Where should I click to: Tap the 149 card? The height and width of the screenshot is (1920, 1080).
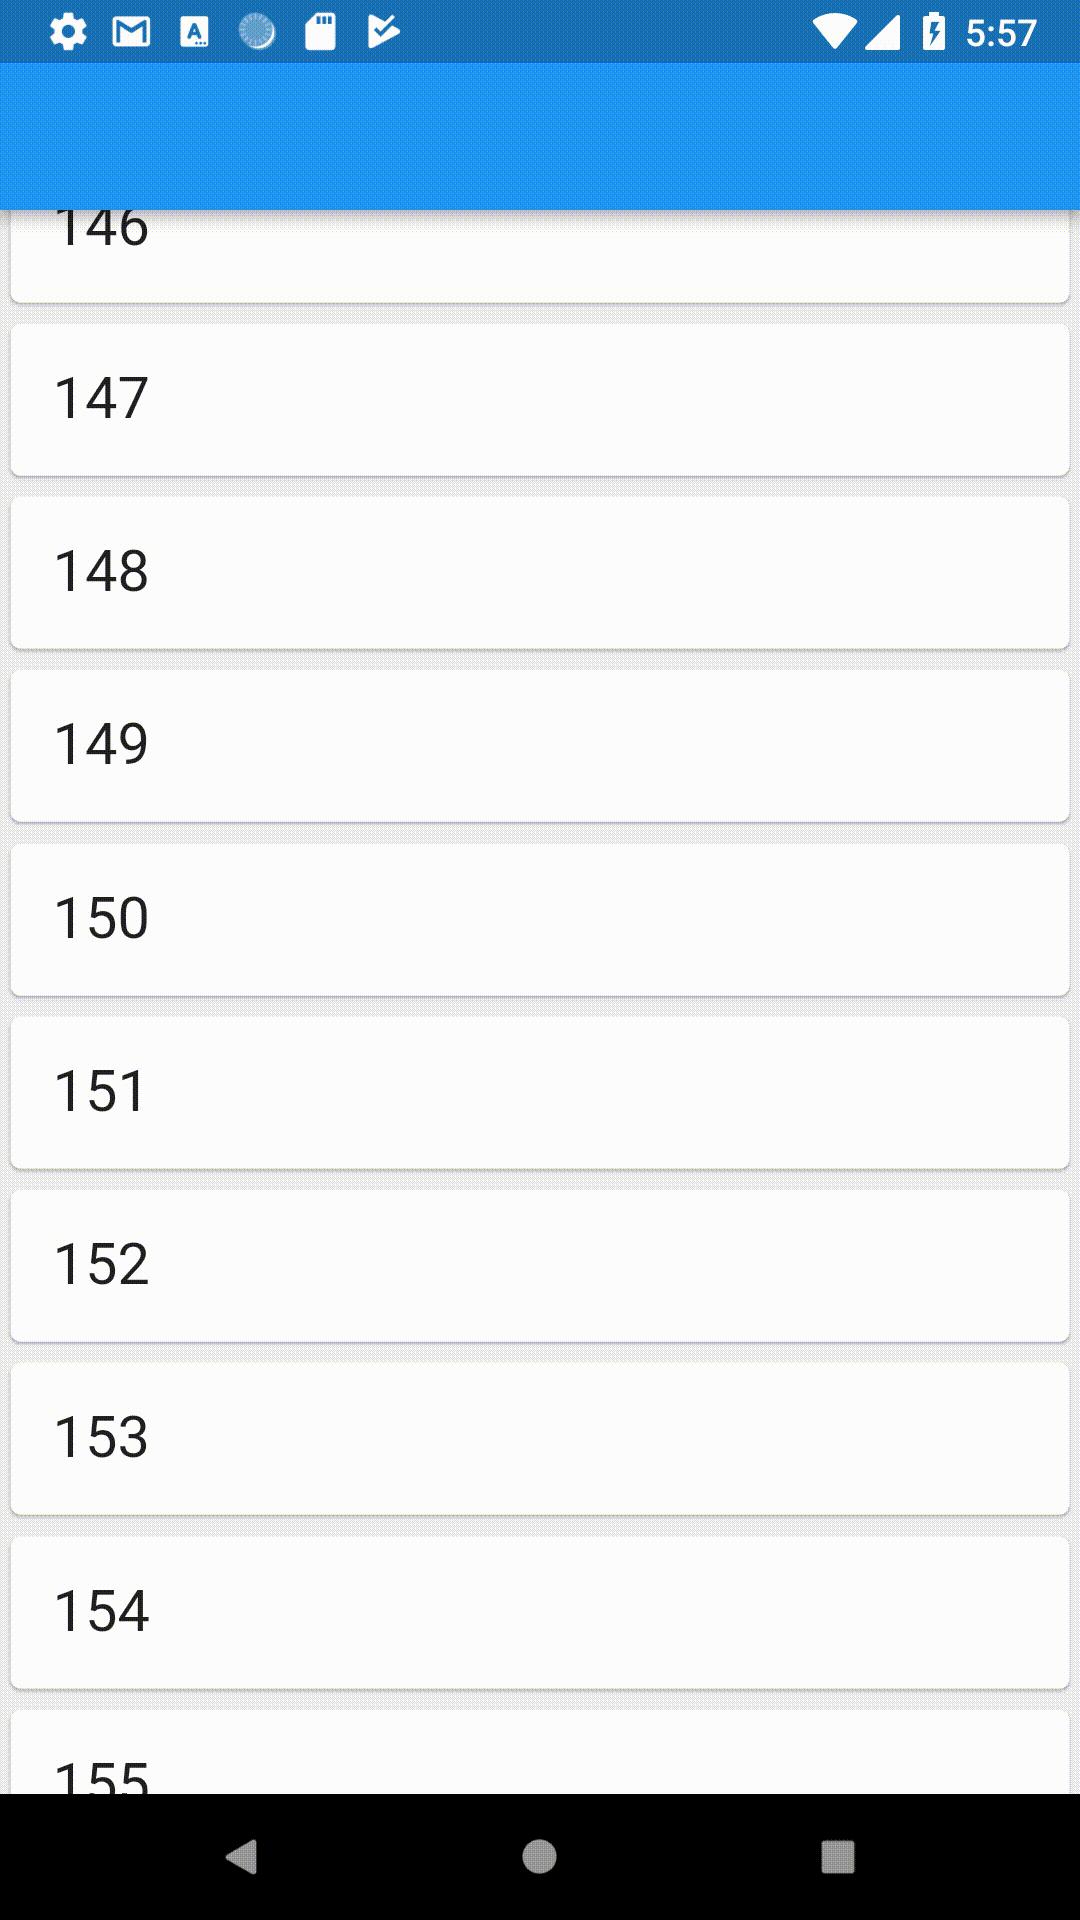click(x=540, y=745)
